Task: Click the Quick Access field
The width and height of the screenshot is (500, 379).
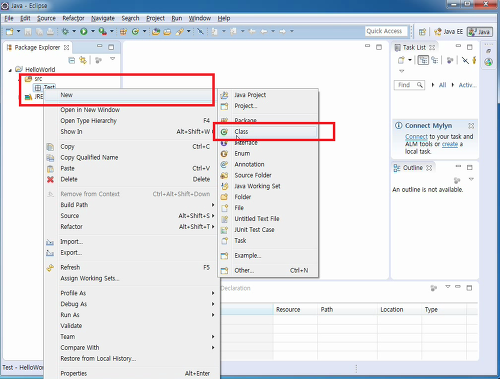Action: click(386, 31)
